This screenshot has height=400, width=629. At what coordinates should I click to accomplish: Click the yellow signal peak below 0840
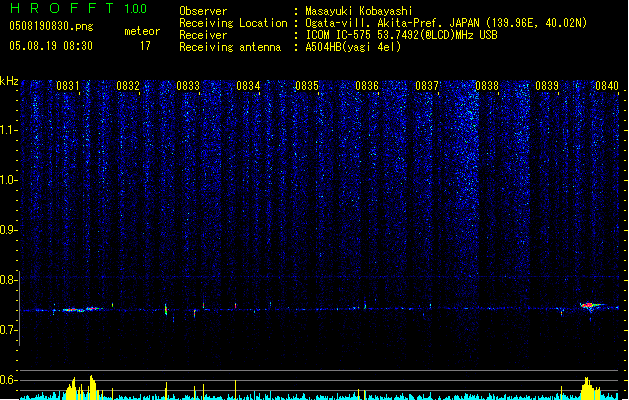[589, 388]
